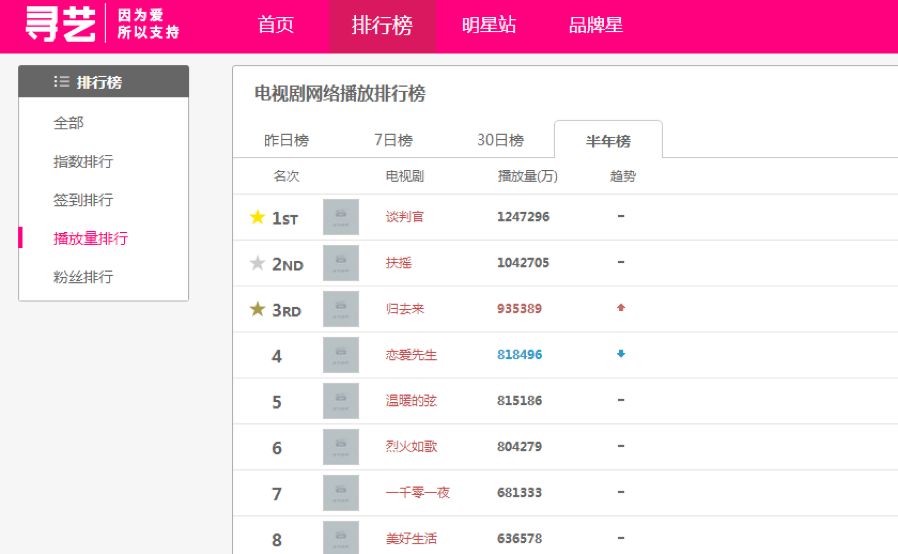Open 排行榜 in the top navigation
This screenshot has height=554, width=898.
coord(382,25)
